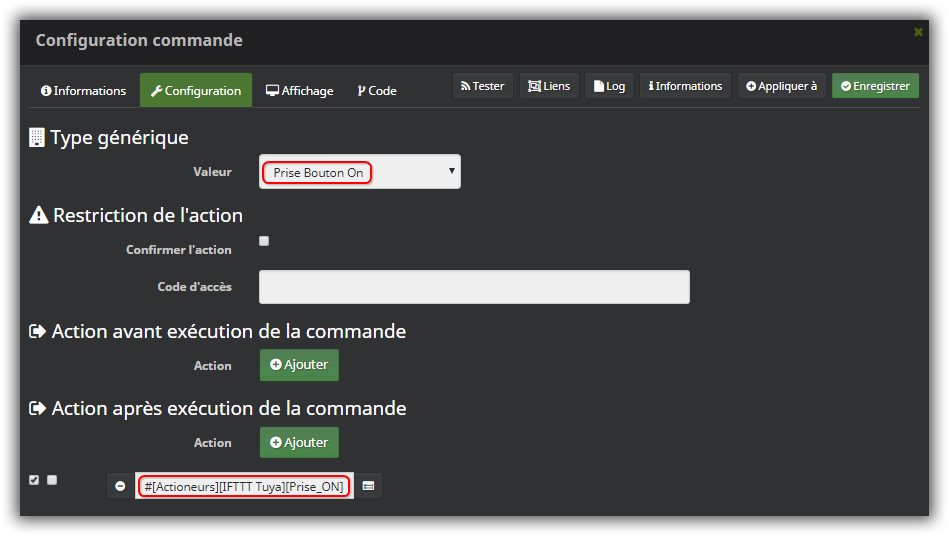The width and height of the screenshot is (949, 536).
Task: Click the Tester button
Action: tap(482, 86)
